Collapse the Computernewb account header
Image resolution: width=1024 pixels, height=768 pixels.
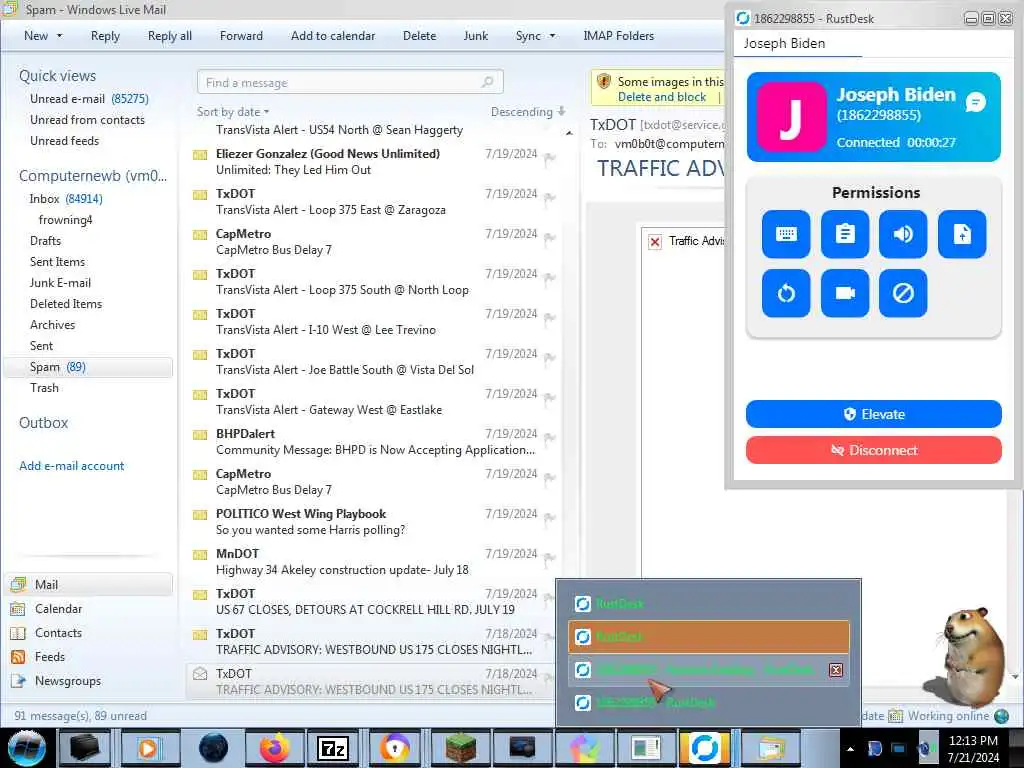(93, 176)
